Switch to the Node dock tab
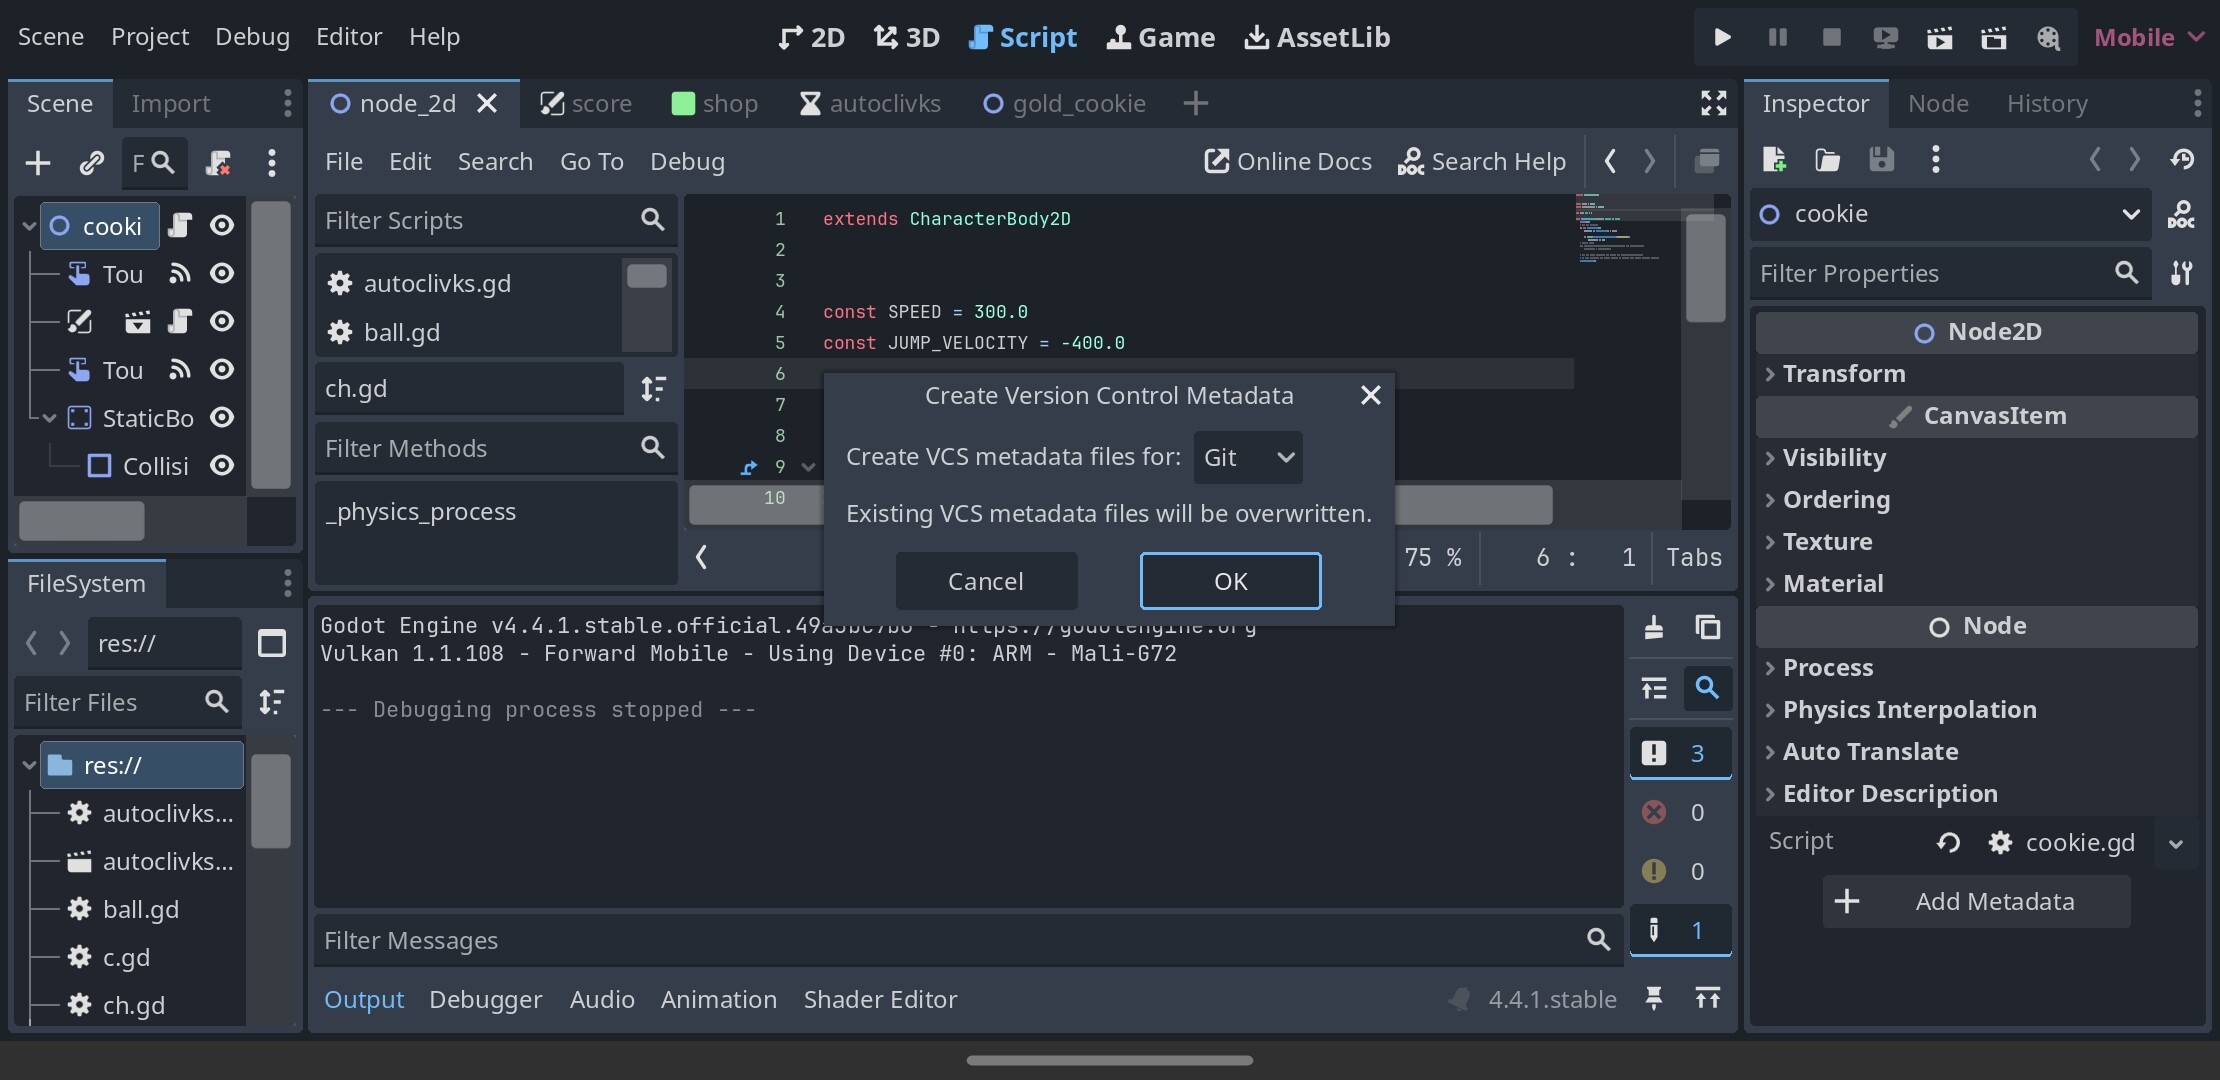 1938,104
